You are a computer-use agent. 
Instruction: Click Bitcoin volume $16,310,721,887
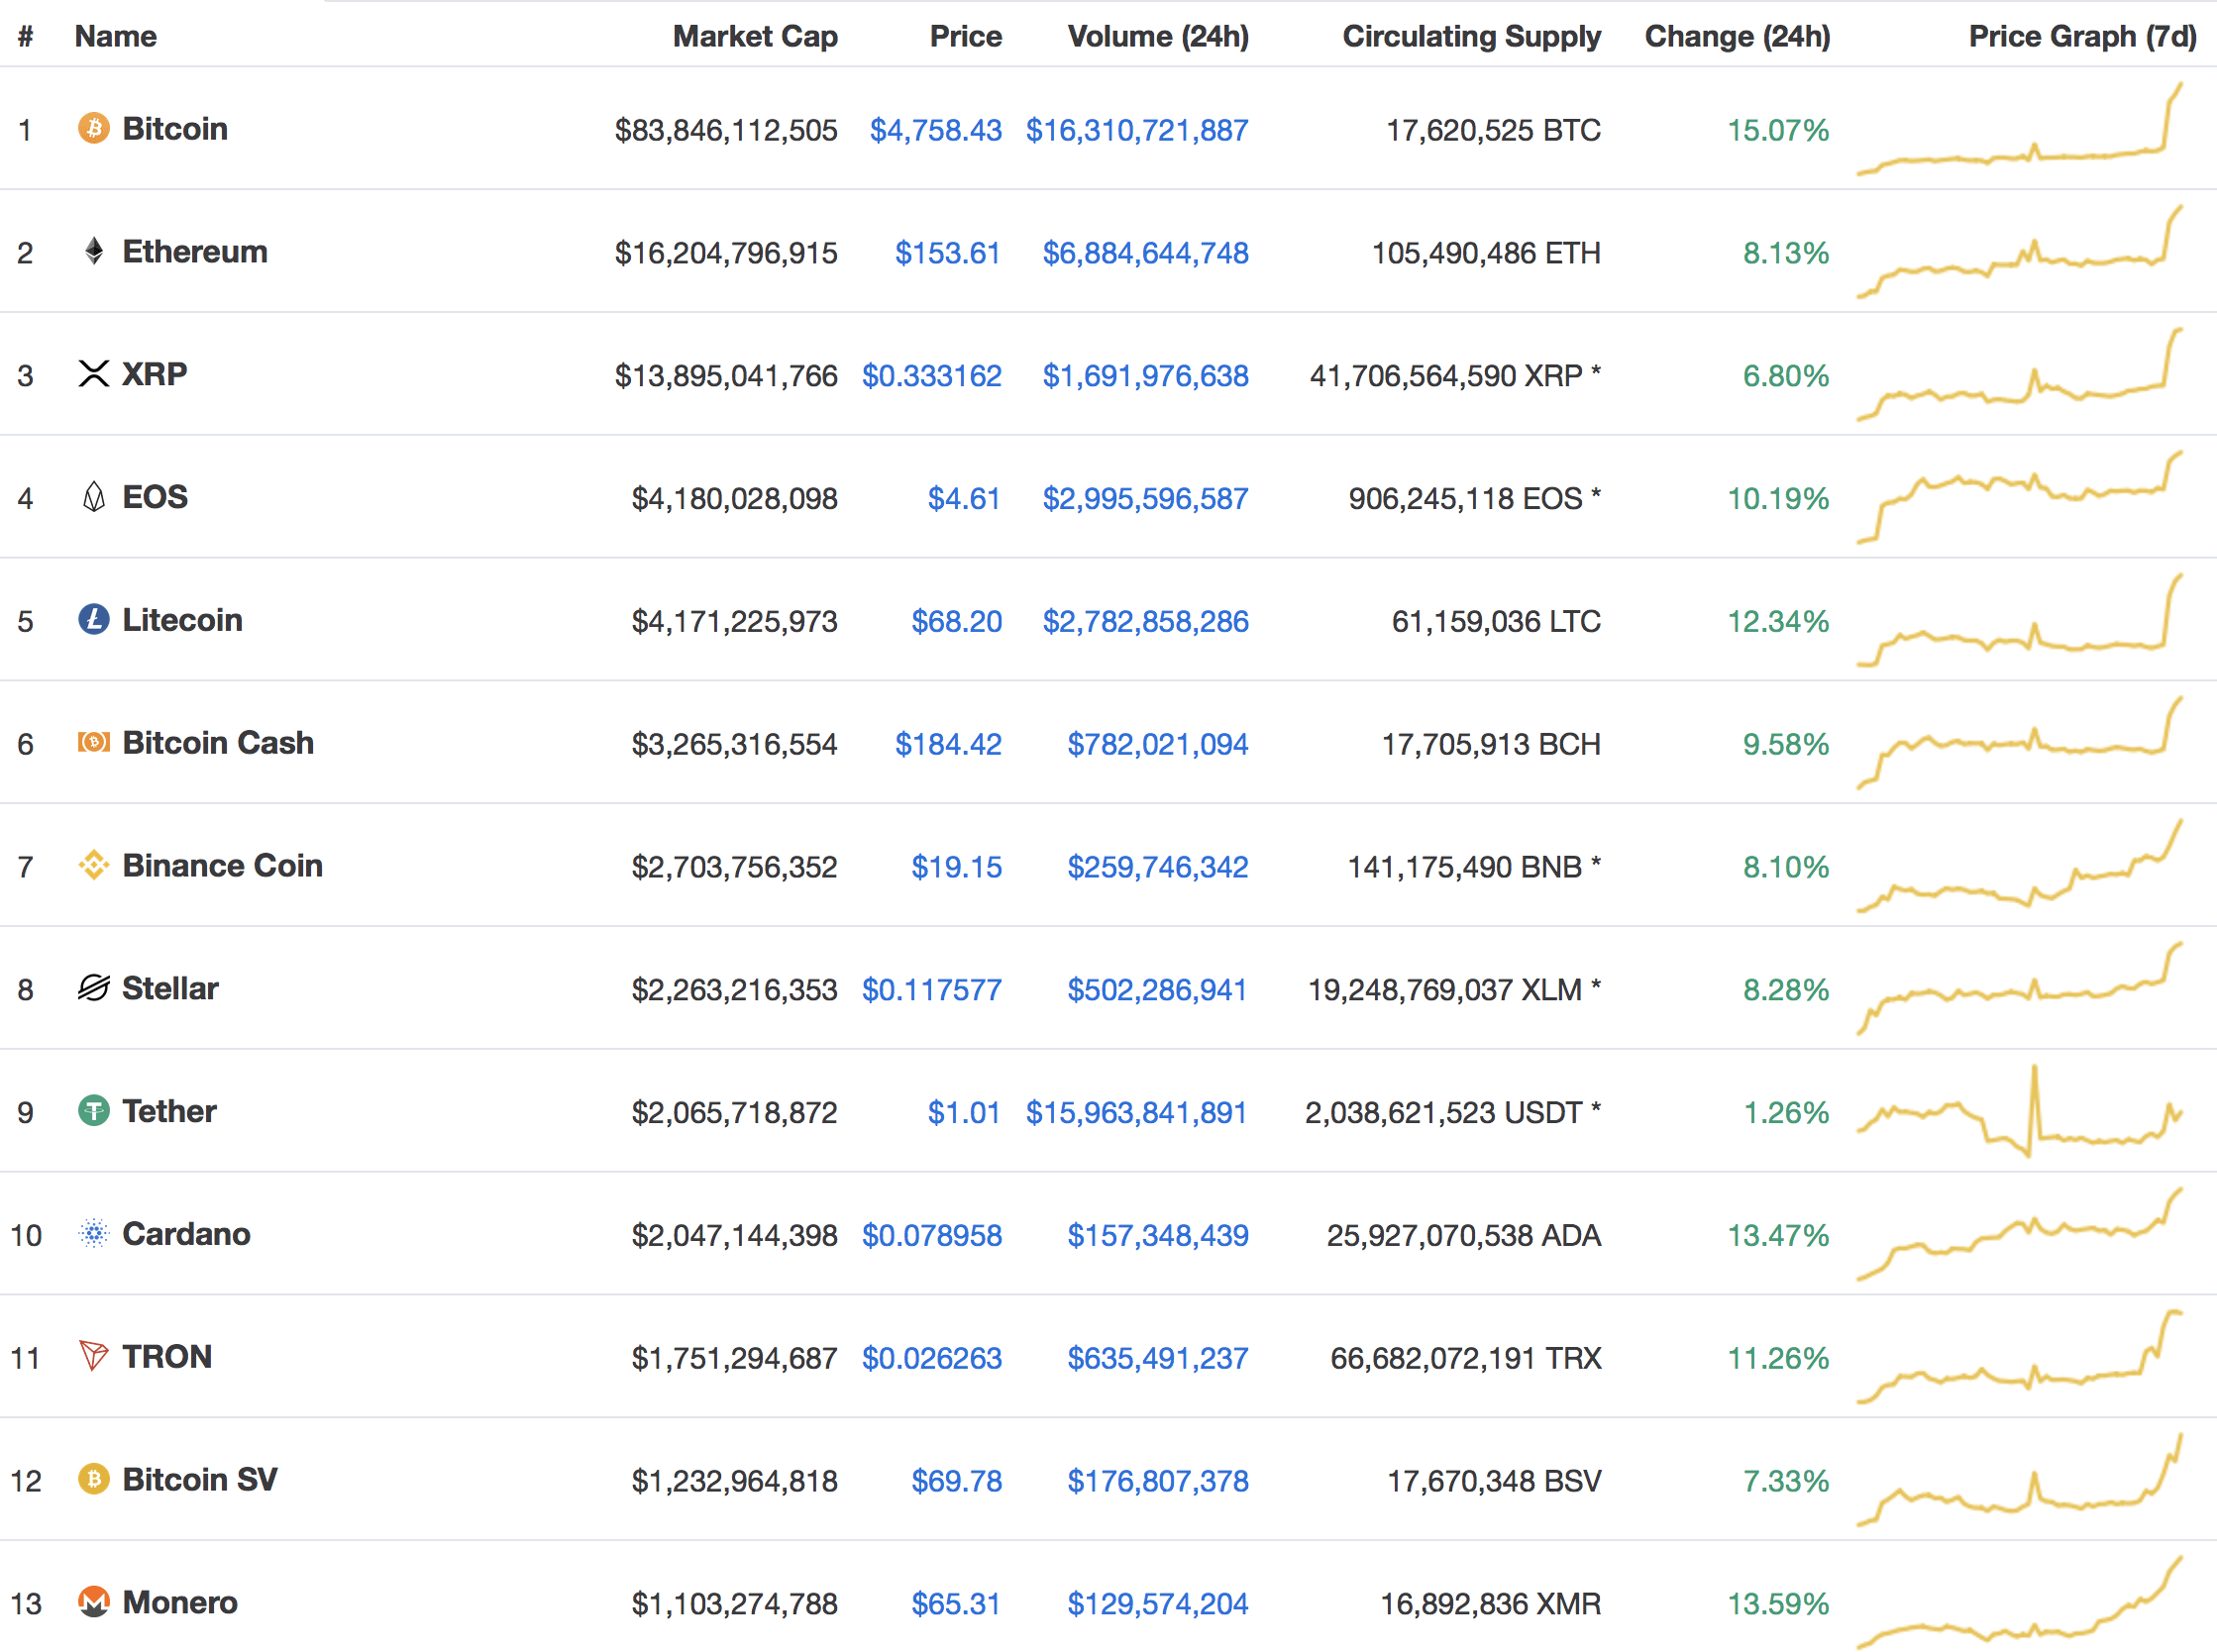tap(1137, 130)
